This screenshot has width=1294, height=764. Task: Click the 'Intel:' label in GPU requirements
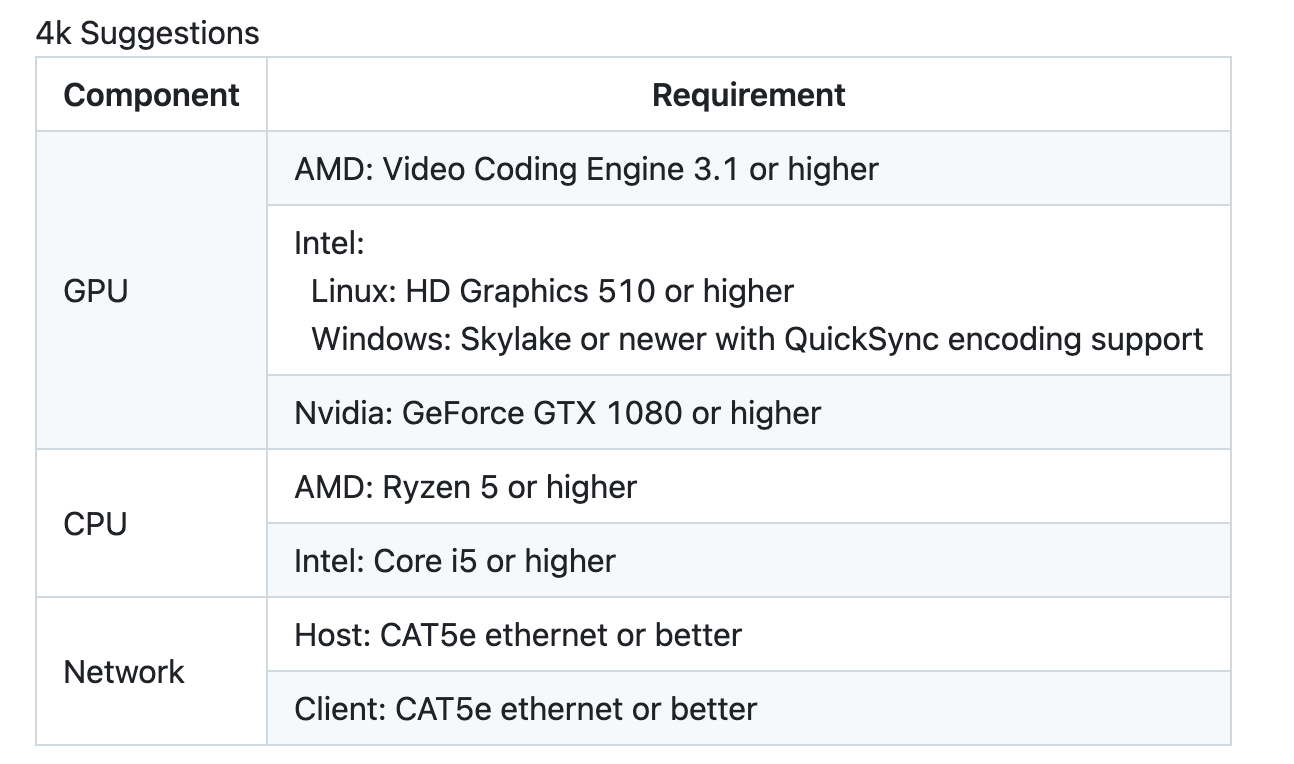coord(329,242)
